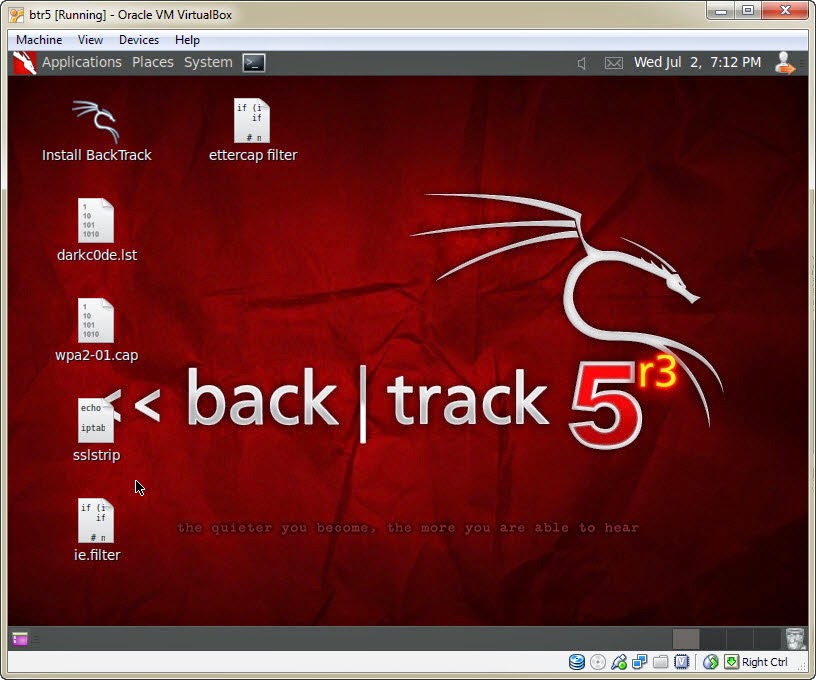Click the Show Desktop icon in the bottom panel

20,638
